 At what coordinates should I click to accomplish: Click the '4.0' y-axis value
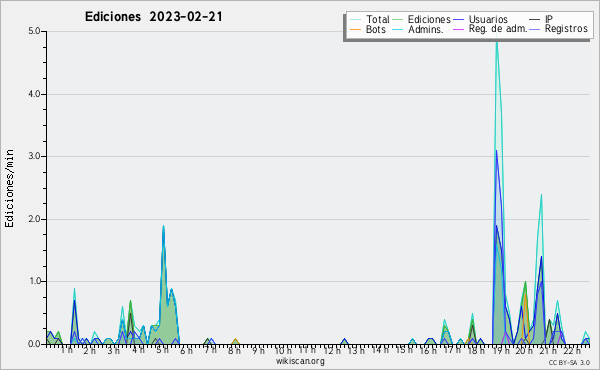pos(34,94)
